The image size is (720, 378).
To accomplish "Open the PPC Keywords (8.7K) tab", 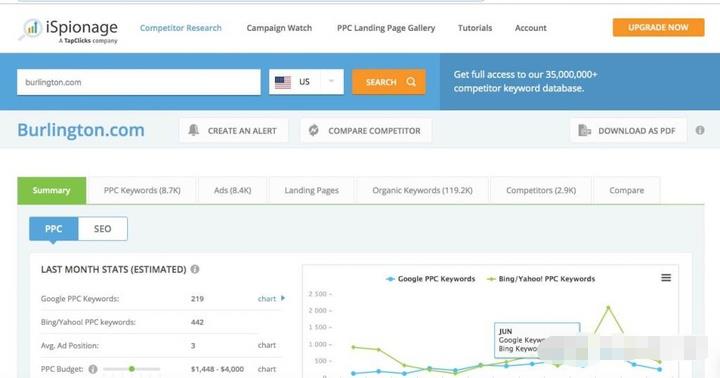I will pos(142,190).
